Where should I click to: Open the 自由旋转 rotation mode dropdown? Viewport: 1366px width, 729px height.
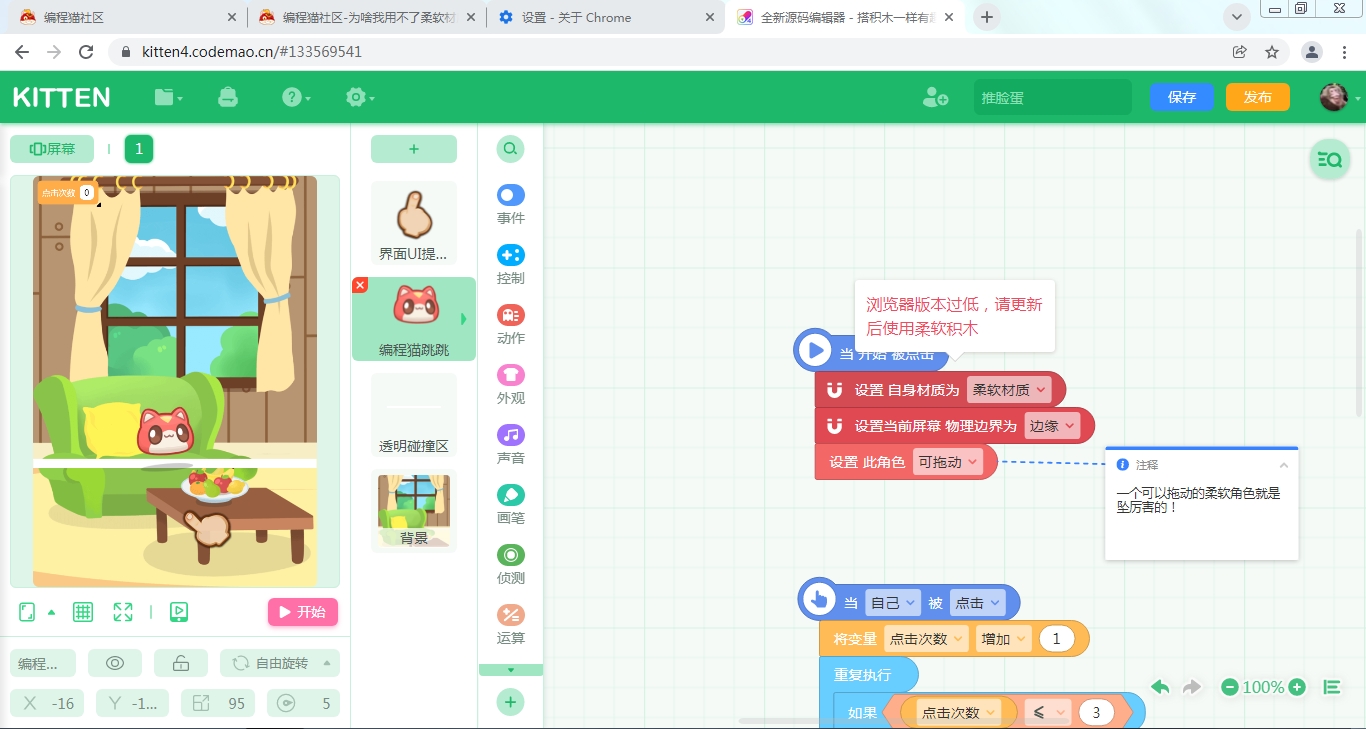click(x=280, y=663)
